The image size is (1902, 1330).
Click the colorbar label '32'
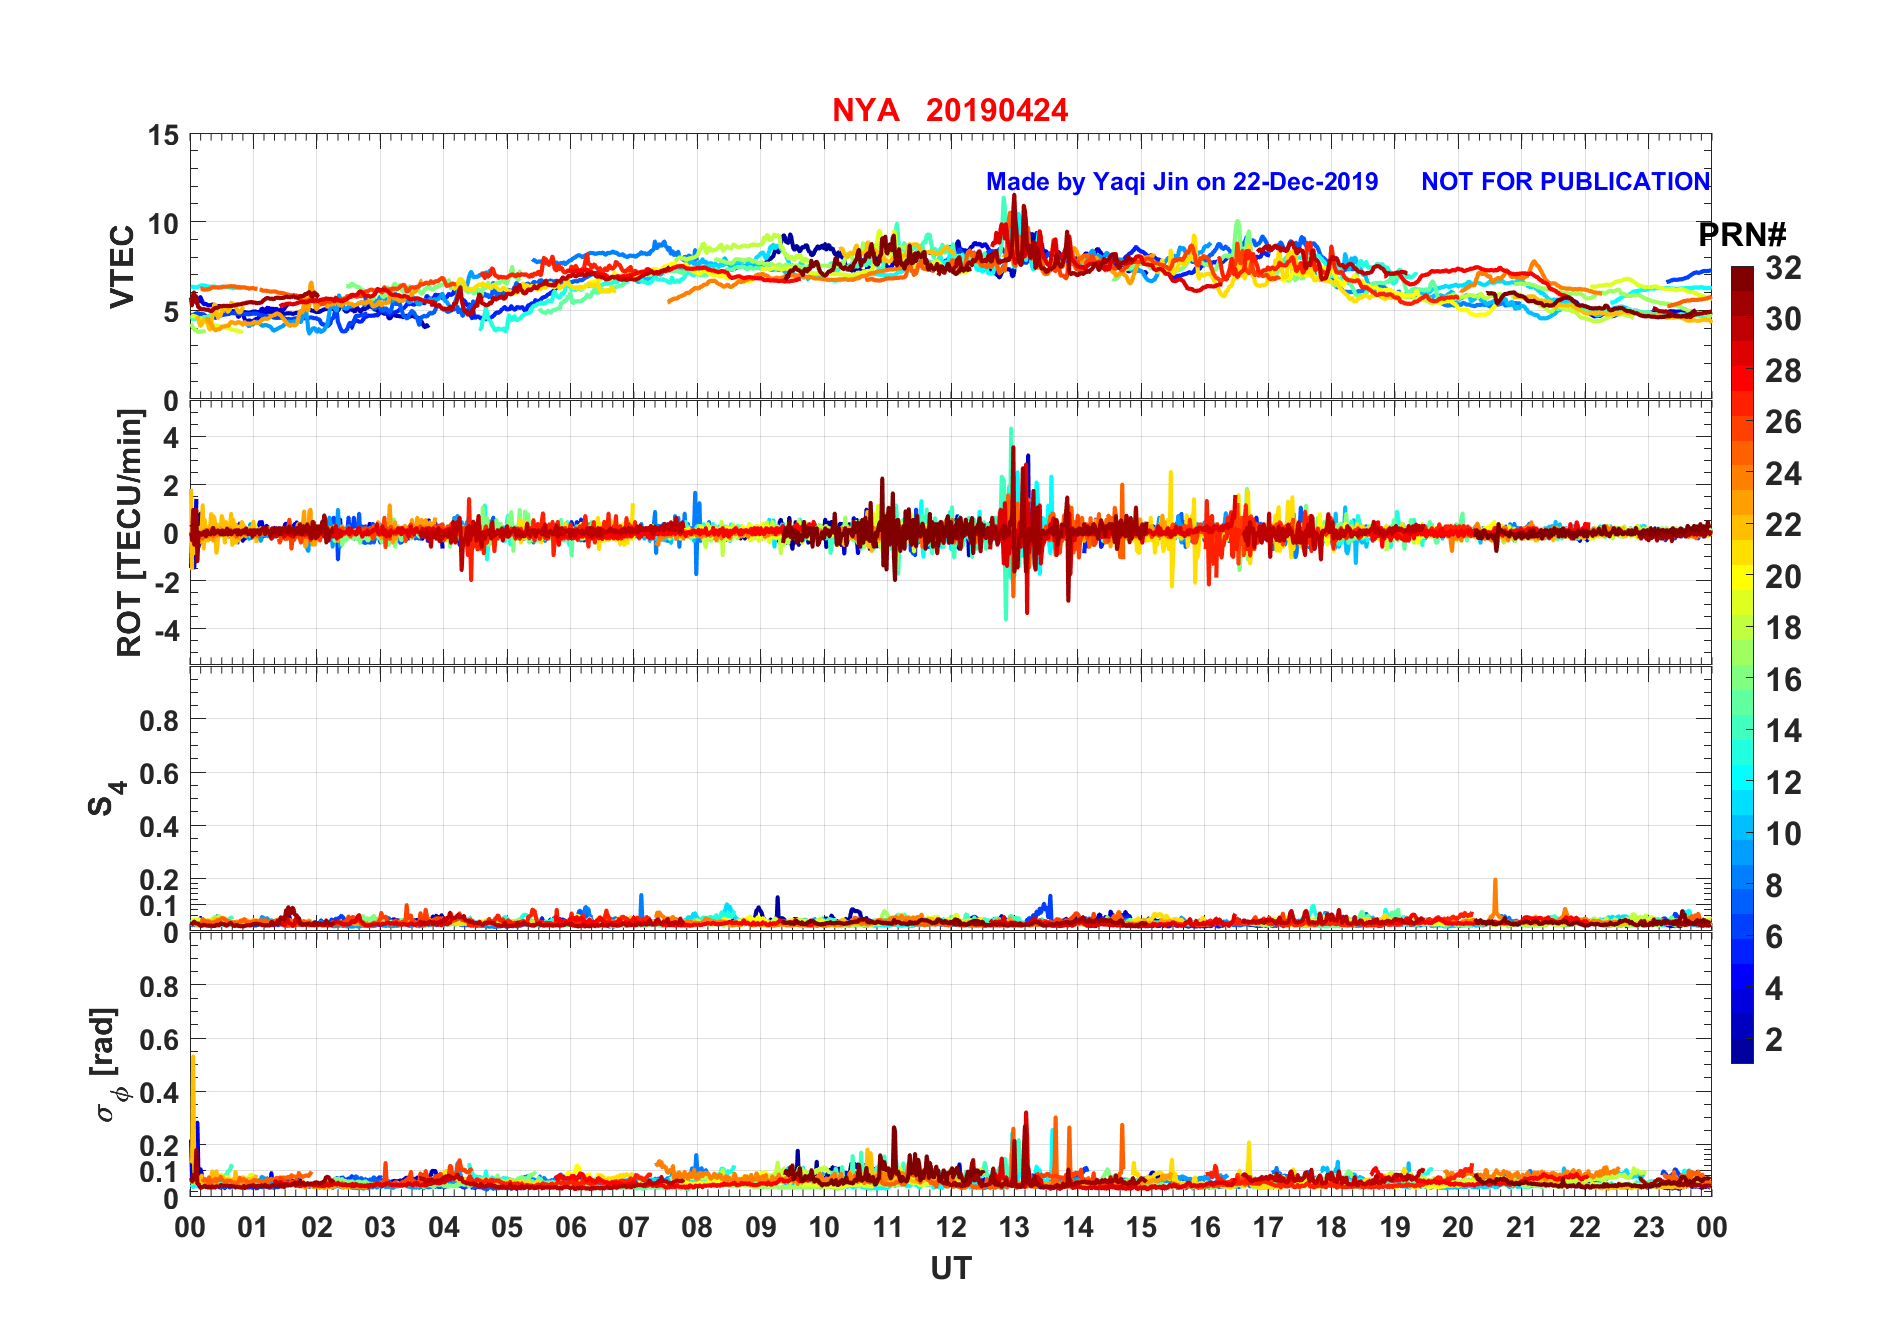point(1783,268)
